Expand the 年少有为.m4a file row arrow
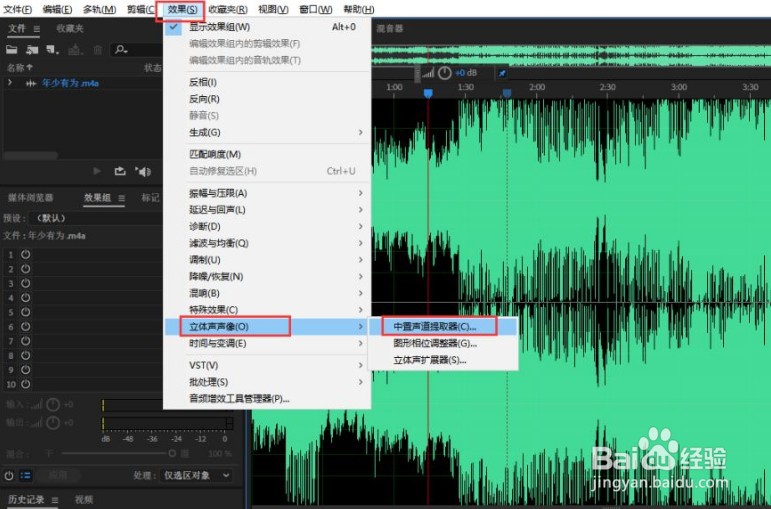771x509 pixels. point(9,83)
